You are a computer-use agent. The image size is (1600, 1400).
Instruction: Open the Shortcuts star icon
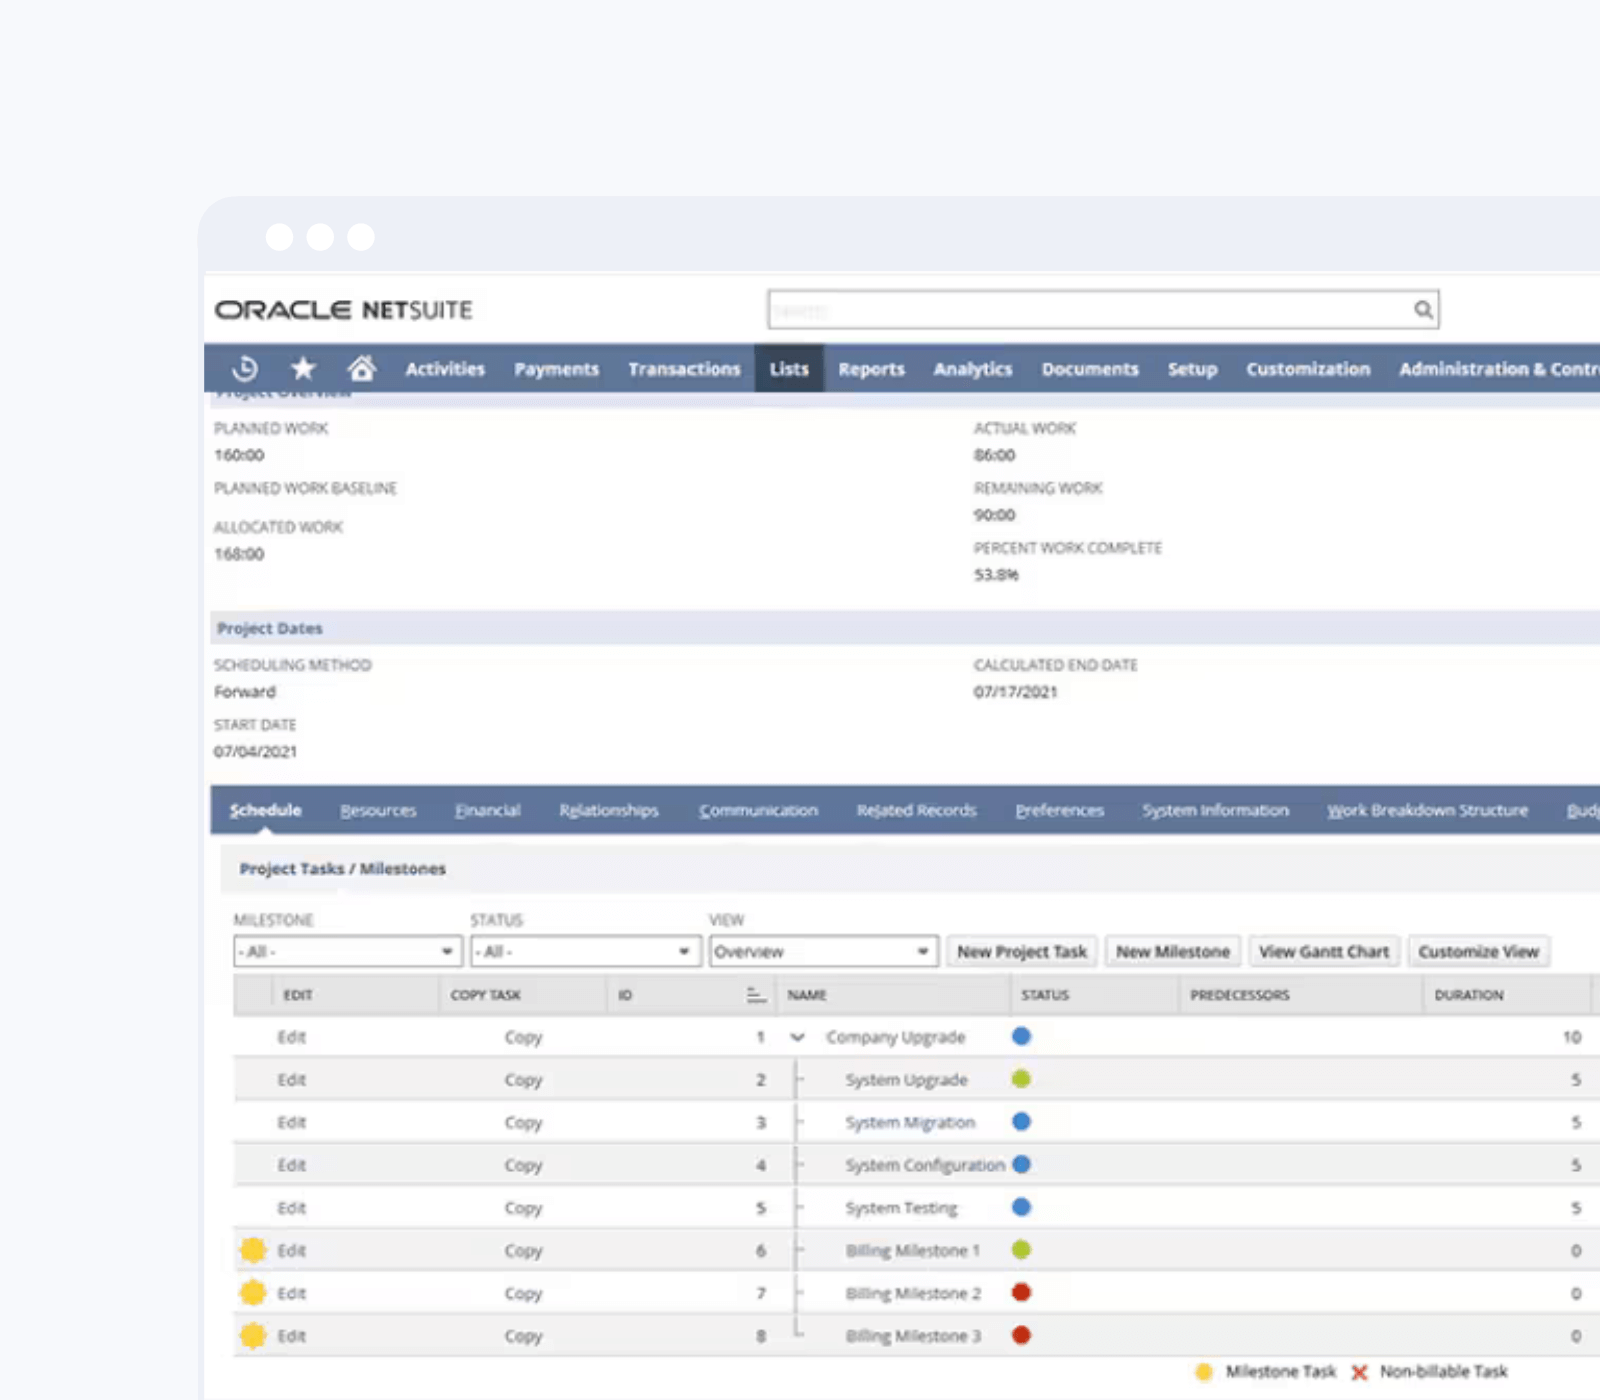tap(303, 369)
